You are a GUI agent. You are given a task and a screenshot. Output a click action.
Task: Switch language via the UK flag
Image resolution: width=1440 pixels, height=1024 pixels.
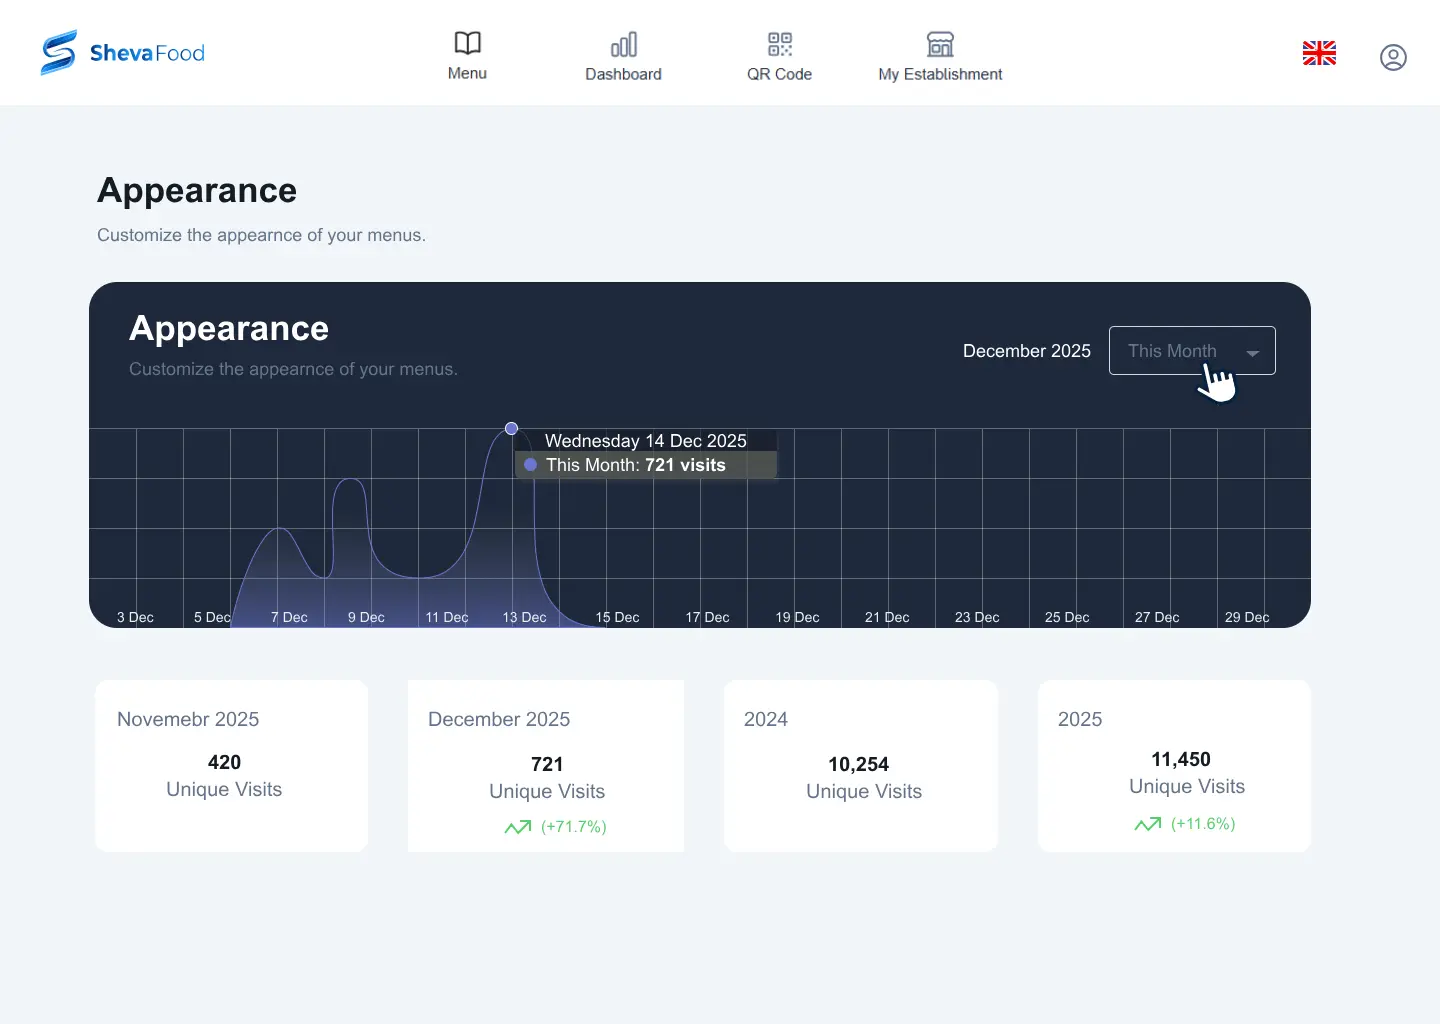coord(1319,53)
